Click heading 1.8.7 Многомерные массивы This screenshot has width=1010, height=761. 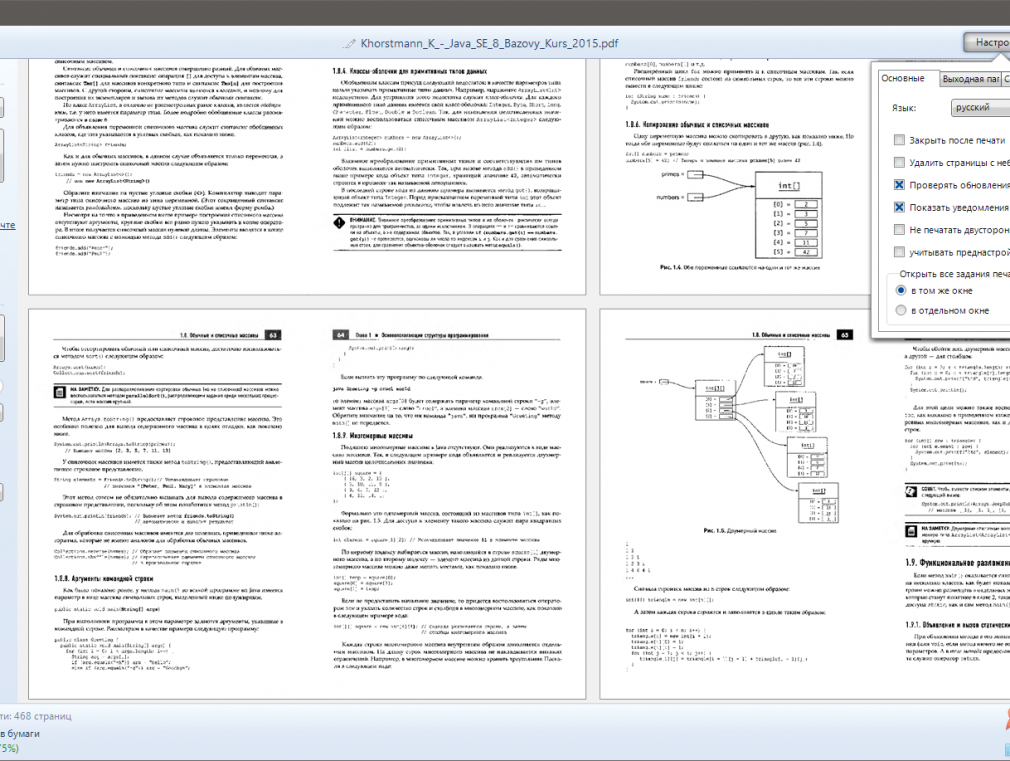(372, 436)
